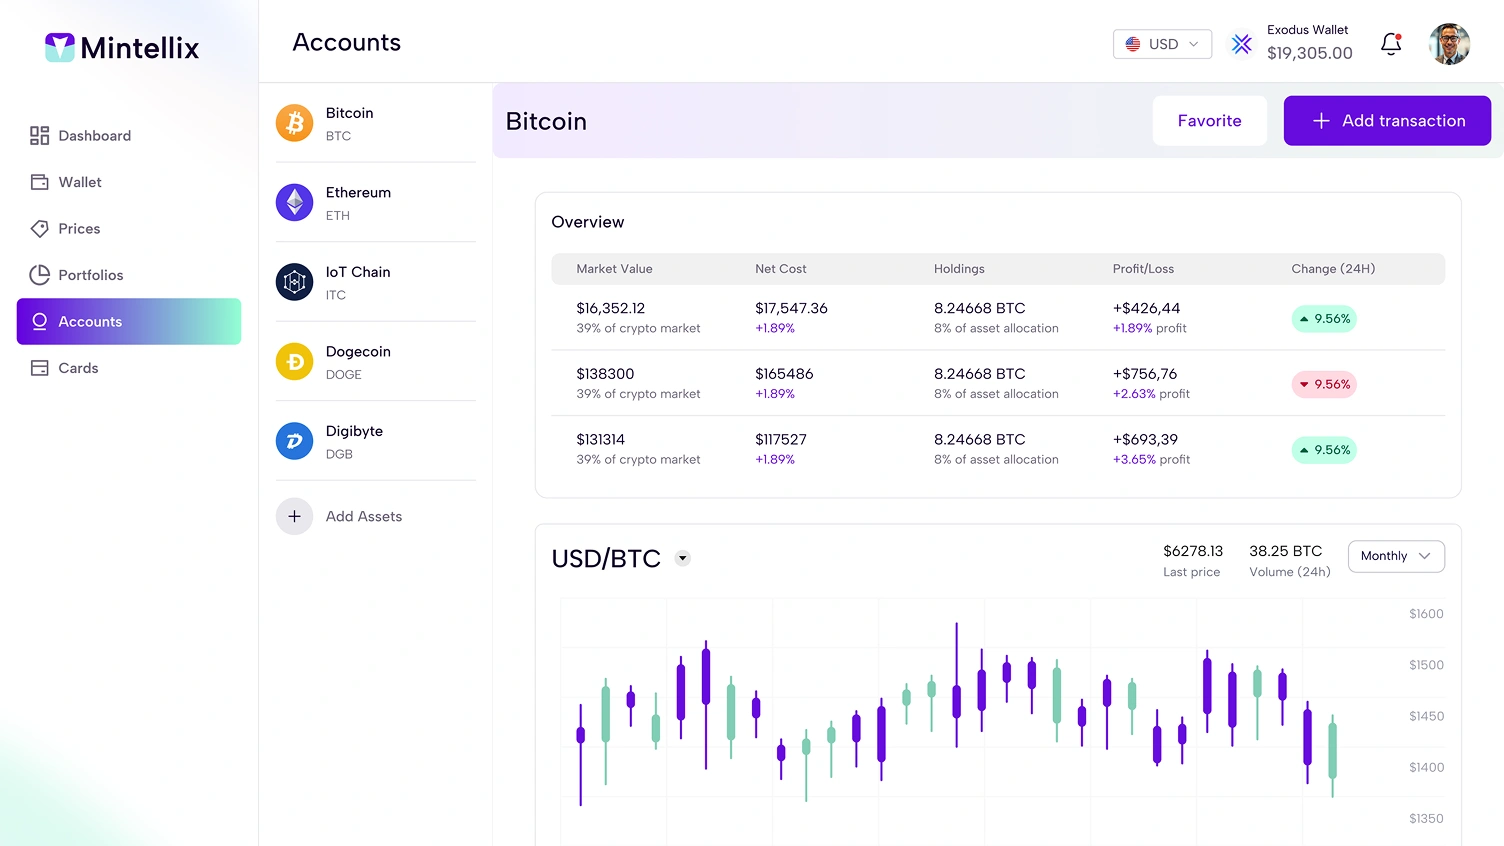Mark Bitcoin with the Favorite button
1504x846 pixels.
point(1209,121)
